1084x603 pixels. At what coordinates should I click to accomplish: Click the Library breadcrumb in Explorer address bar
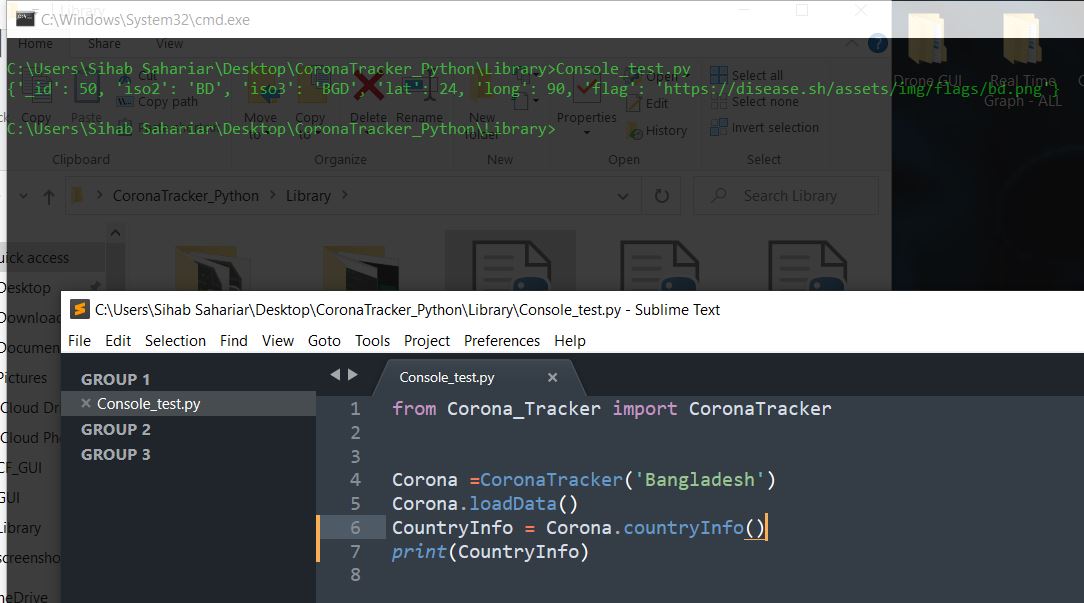pos(308,196)
